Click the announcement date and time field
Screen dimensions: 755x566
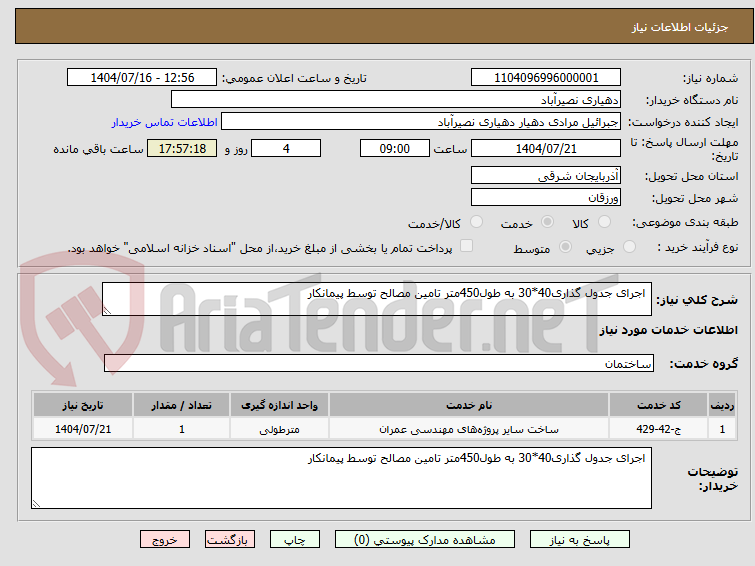point(142,78)
